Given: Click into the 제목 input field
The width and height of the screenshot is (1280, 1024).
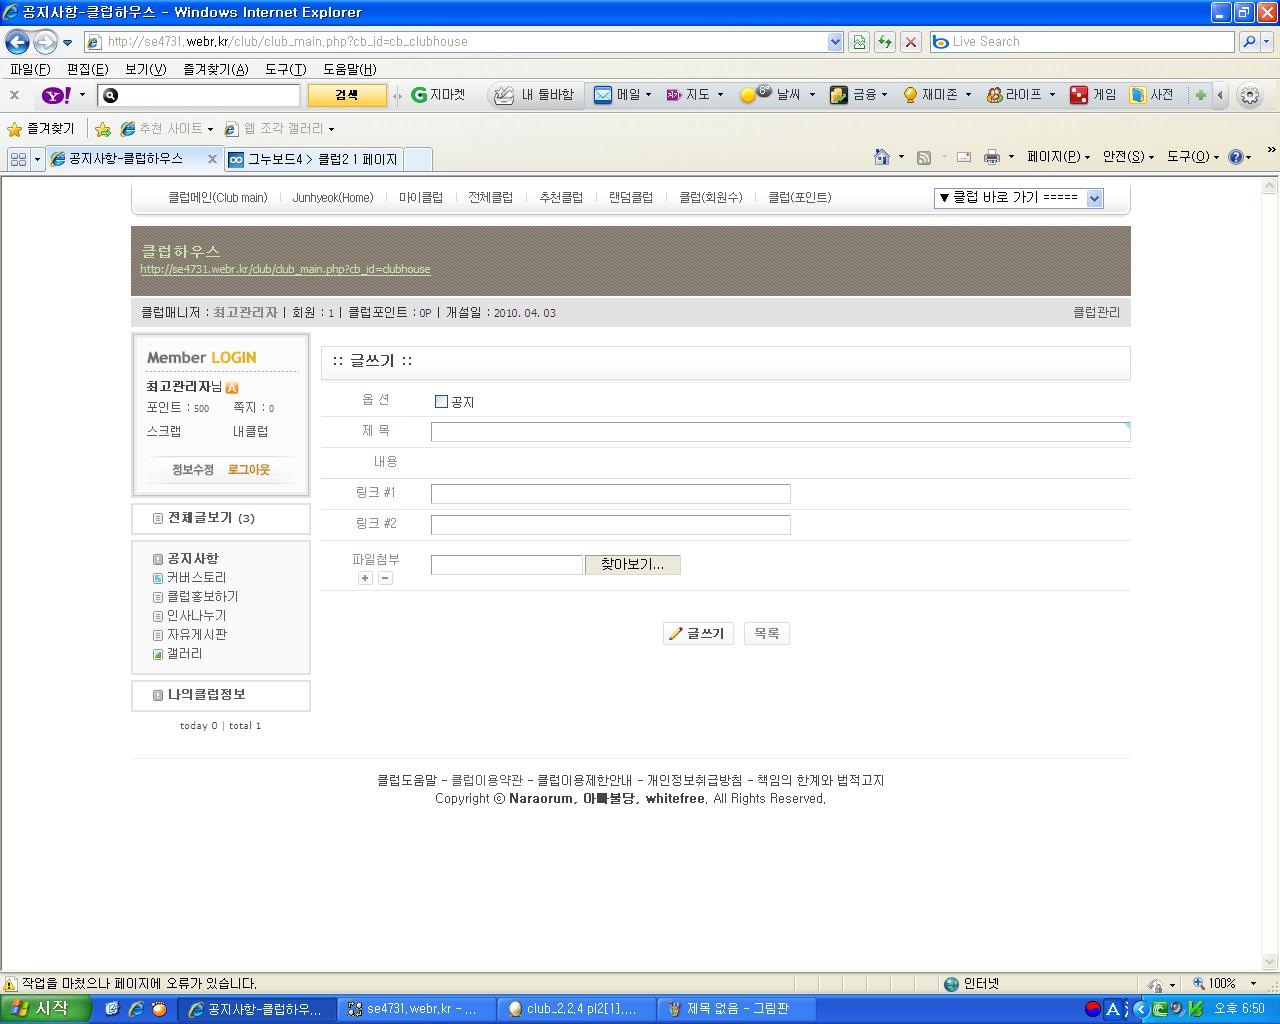Looking at the screenshot, I should point(779,432).
